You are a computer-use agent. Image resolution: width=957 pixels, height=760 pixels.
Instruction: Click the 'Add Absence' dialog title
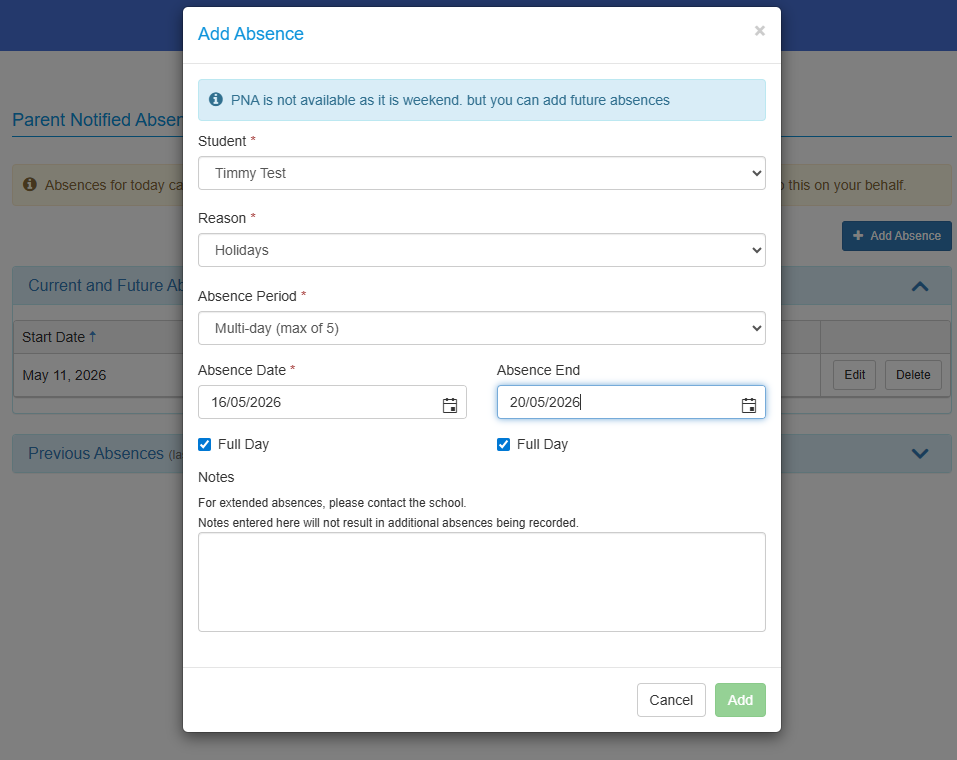tap(251, 34)
